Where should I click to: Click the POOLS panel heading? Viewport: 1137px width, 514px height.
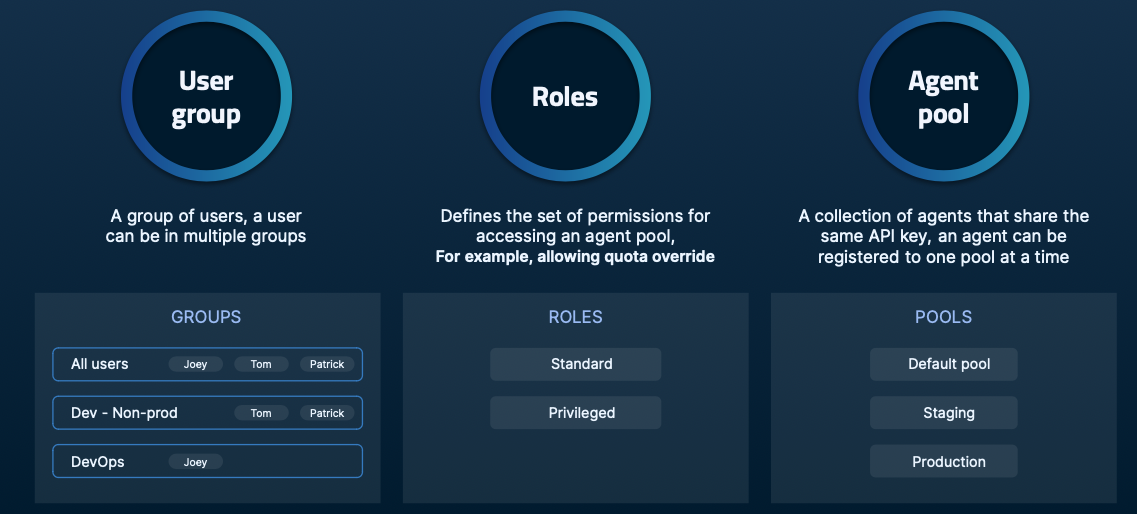[943, 317]
